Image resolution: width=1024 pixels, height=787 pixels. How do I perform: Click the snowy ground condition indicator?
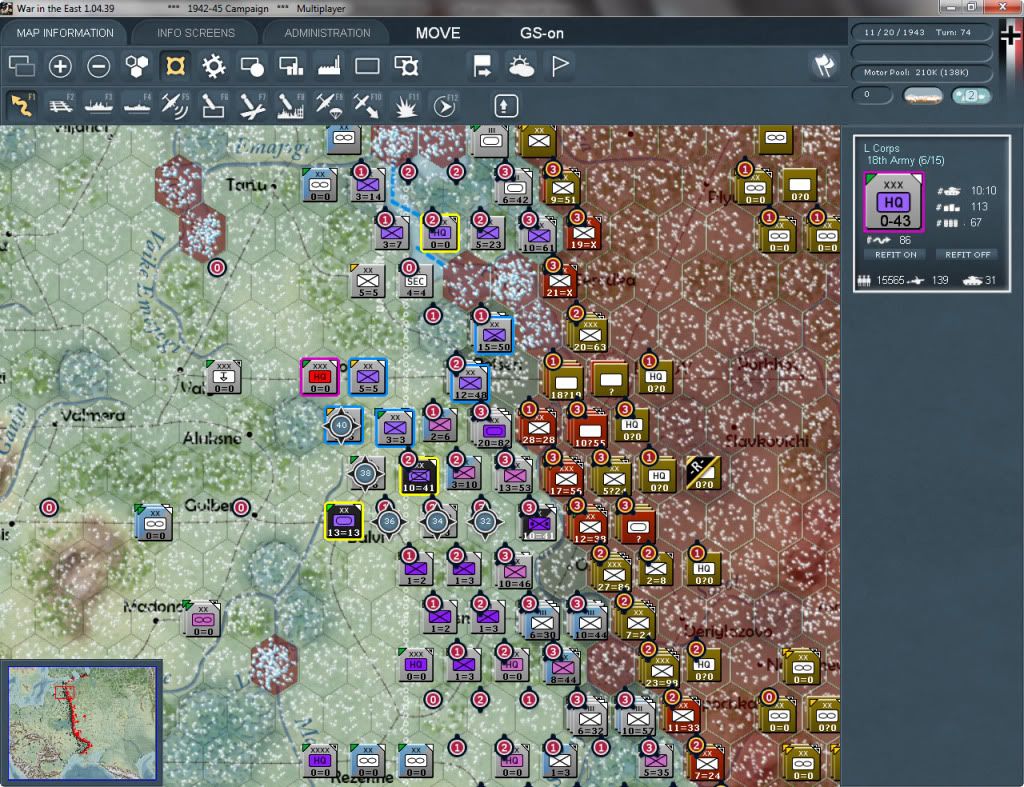(x=923, y=96)
